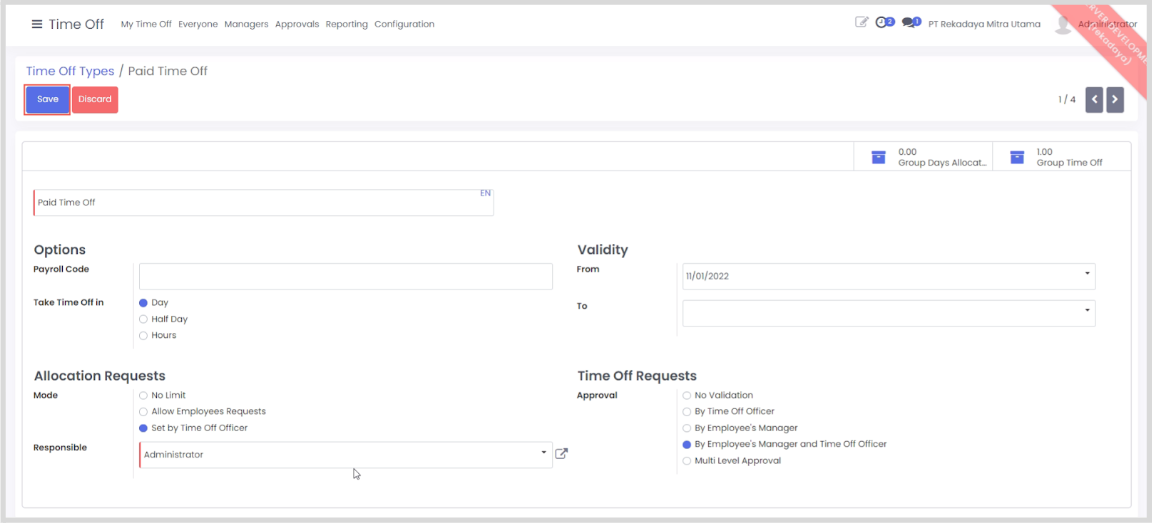This screenshot has width=1156, height=527.
Task: Save the time off type
Action: coord(48,99)
